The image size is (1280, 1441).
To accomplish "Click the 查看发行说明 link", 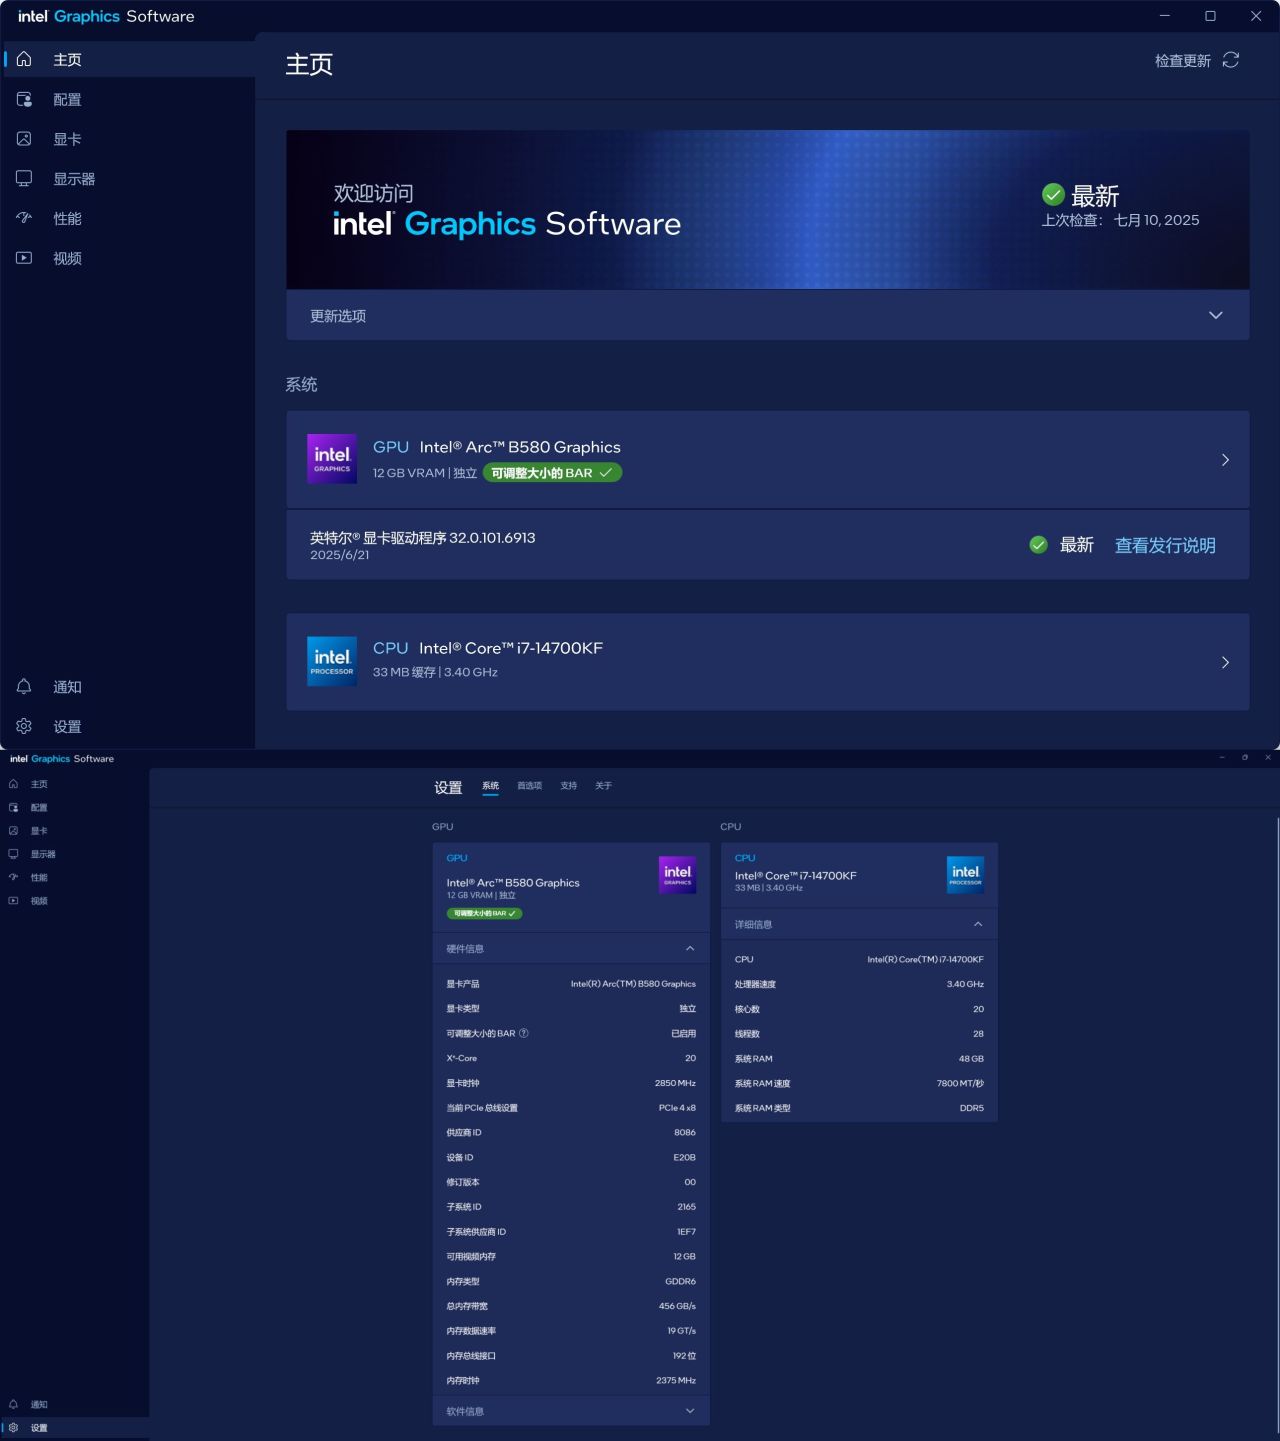I will 1165,545.
